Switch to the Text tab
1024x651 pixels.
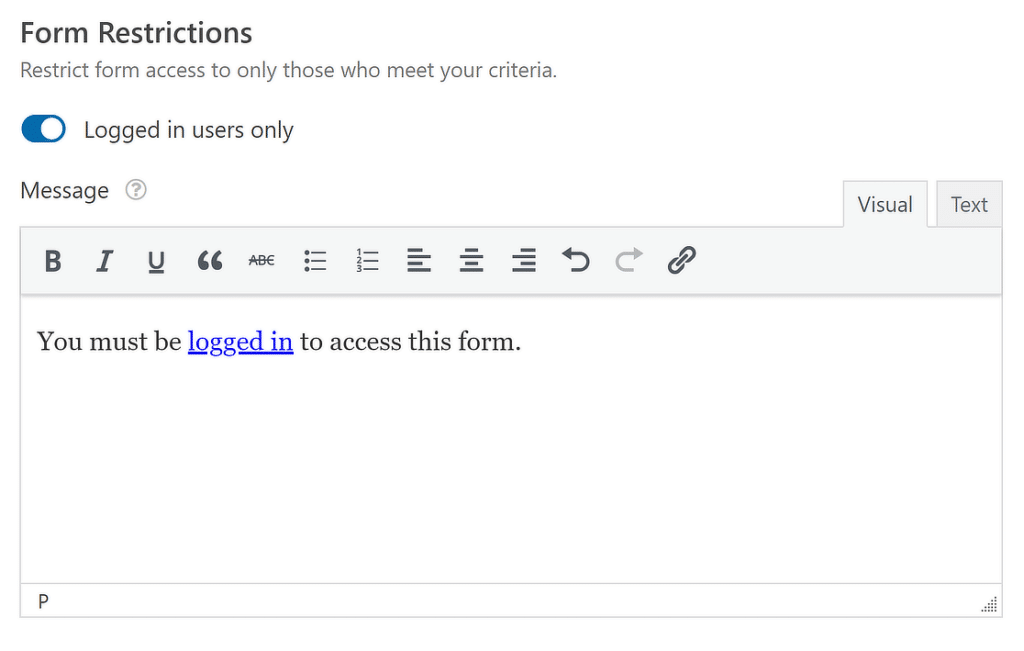969,204
